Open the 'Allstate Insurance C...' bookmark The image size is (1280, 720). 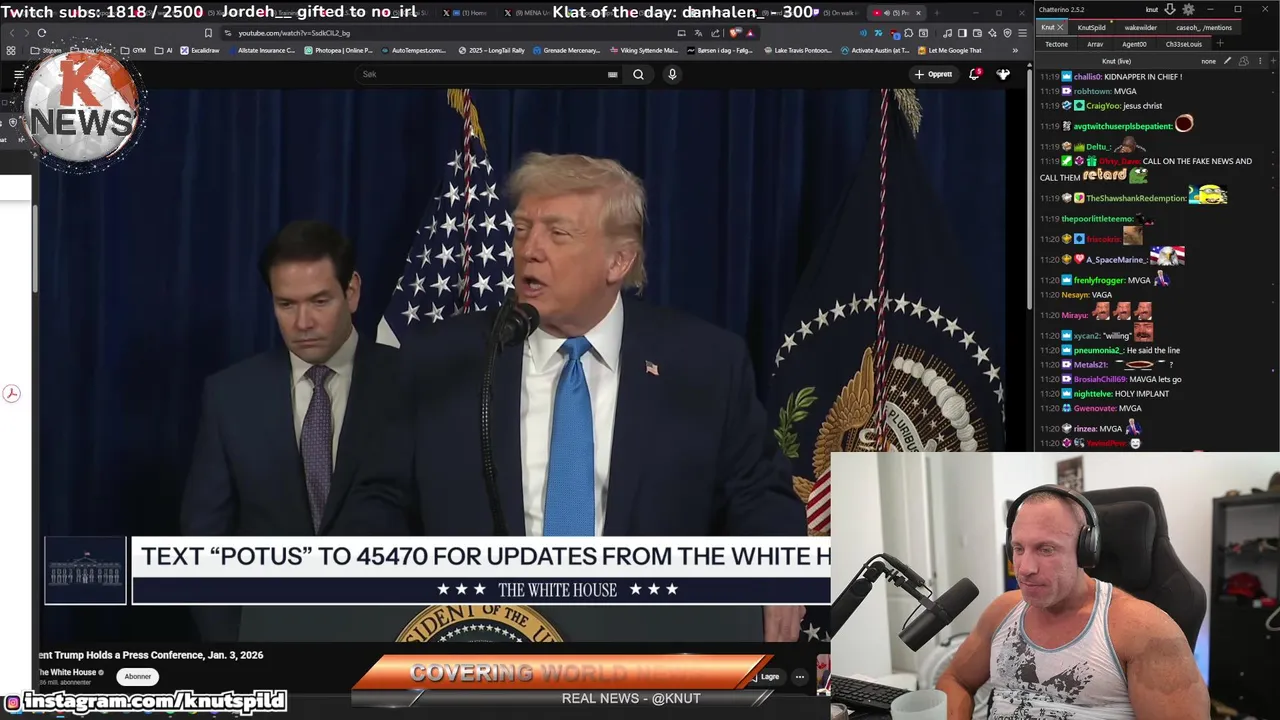[x=262, y=50]
